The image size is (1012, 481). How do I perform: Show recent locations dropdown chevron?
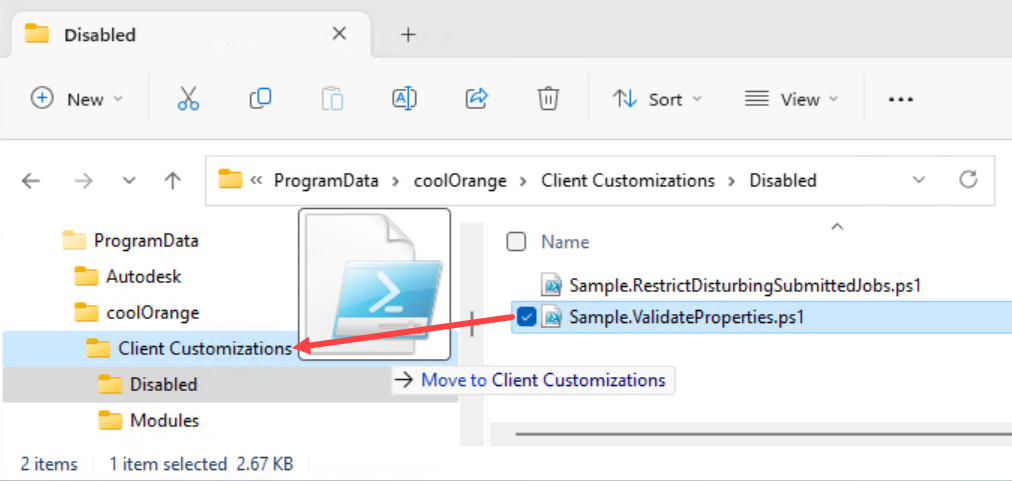129,180
